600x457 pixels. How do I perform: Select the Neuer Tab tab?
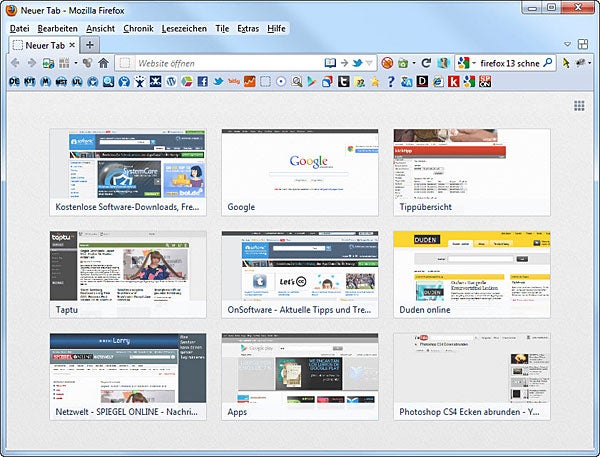(44, 45)
